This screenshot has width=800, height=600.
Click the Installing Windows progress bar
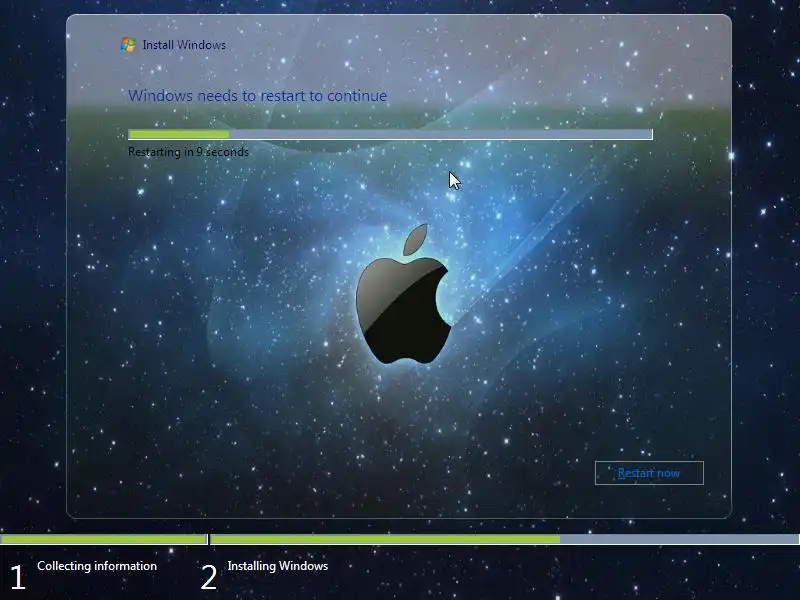(x=505, y=539)
